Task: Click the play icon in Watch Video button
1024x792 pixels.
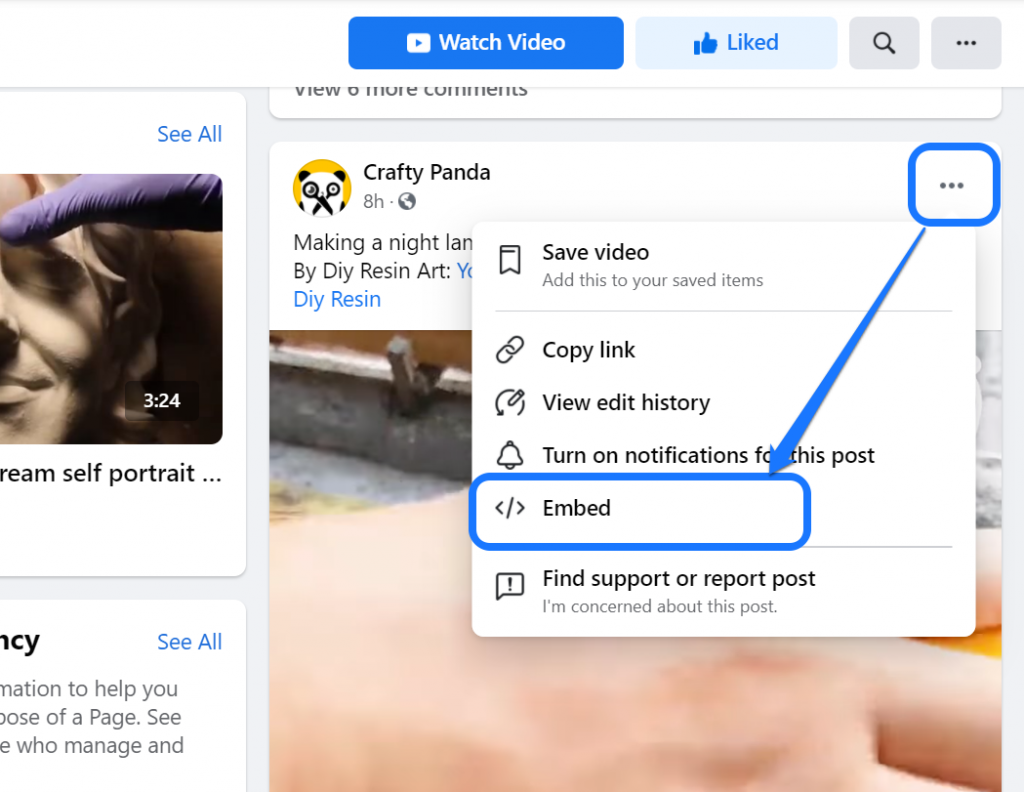Action: (x=419, y=43)
